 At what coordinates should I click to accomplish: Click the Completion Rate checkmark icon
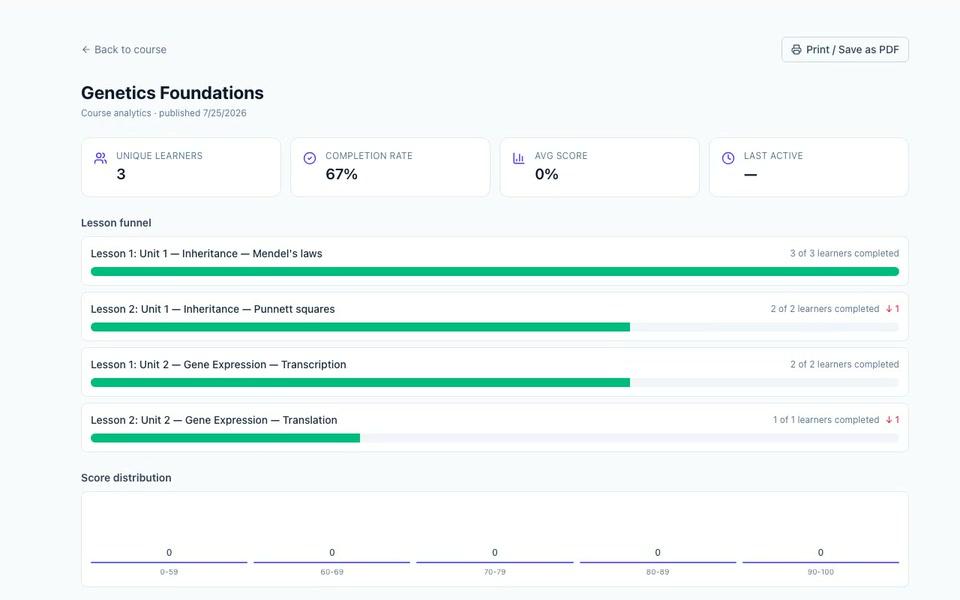[310, 158]
